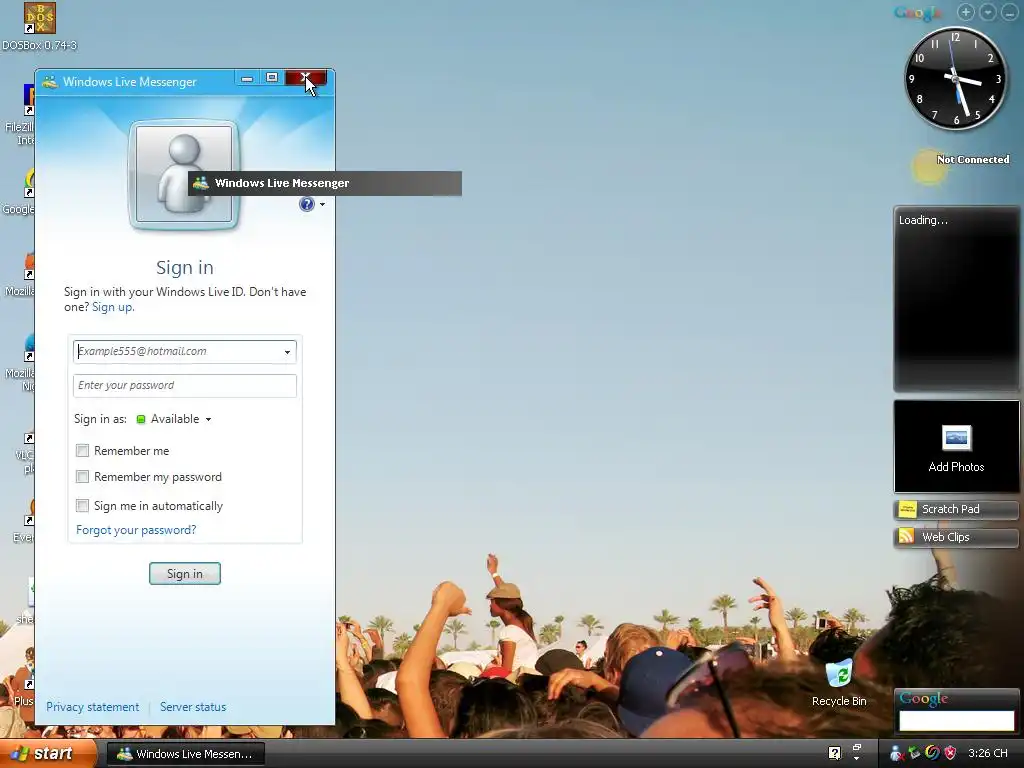Check the Remember me checkbox

(82, 451)
